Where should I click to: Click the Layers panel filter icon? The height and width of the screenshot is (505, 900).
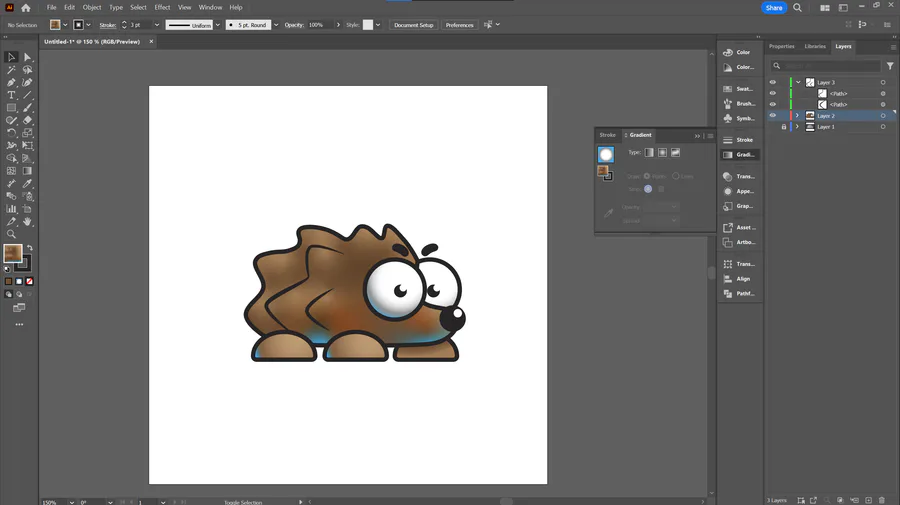click(890, 66)
